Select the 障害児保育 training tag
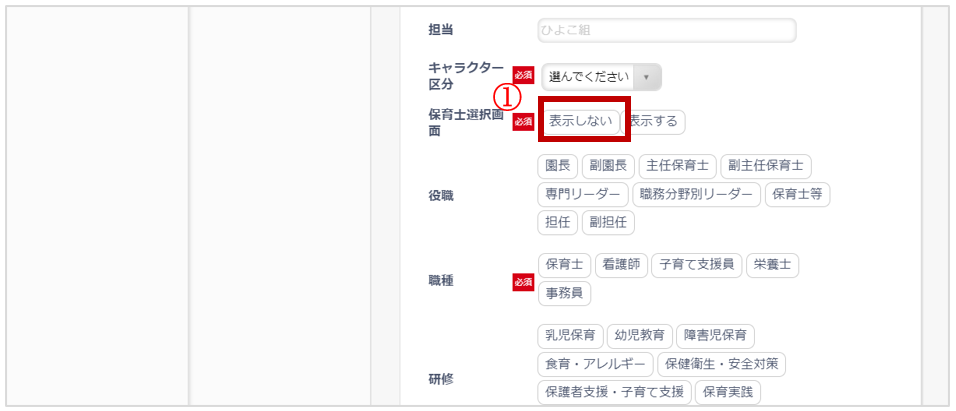956x411 pixels. [x=715, y=336]
